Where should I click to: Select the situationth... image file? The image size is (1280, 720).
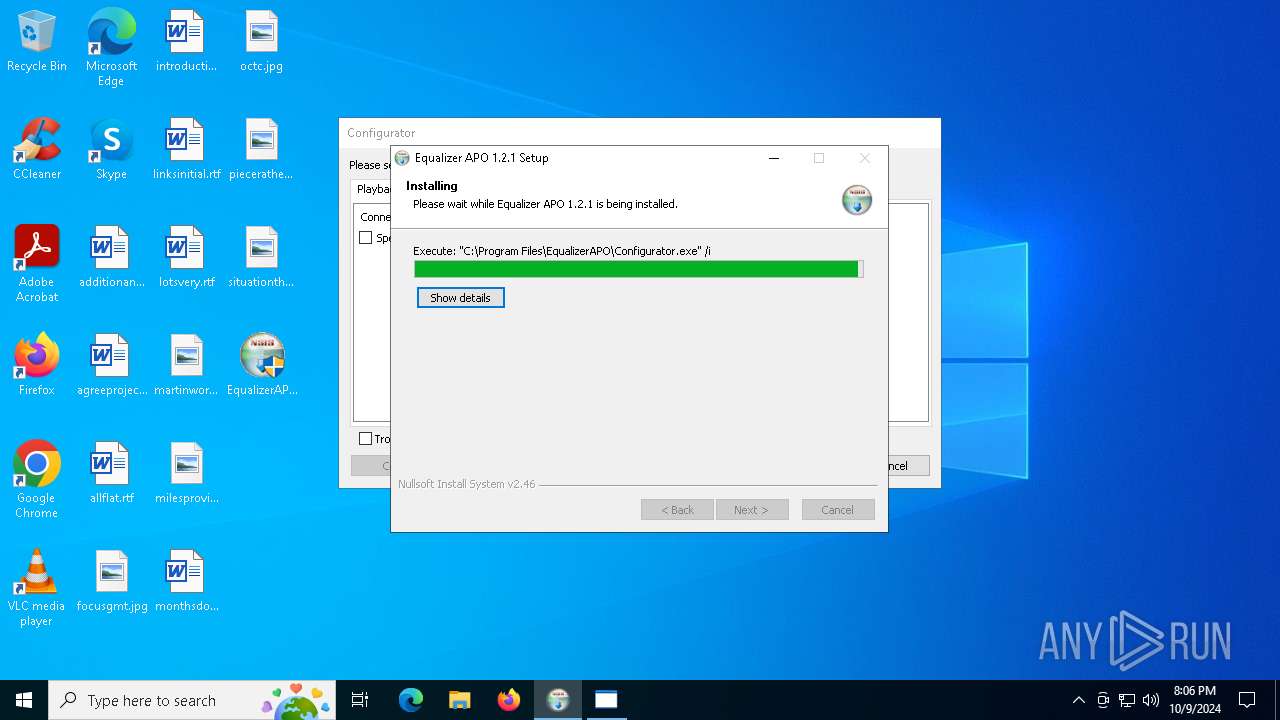tap(261, 258)
